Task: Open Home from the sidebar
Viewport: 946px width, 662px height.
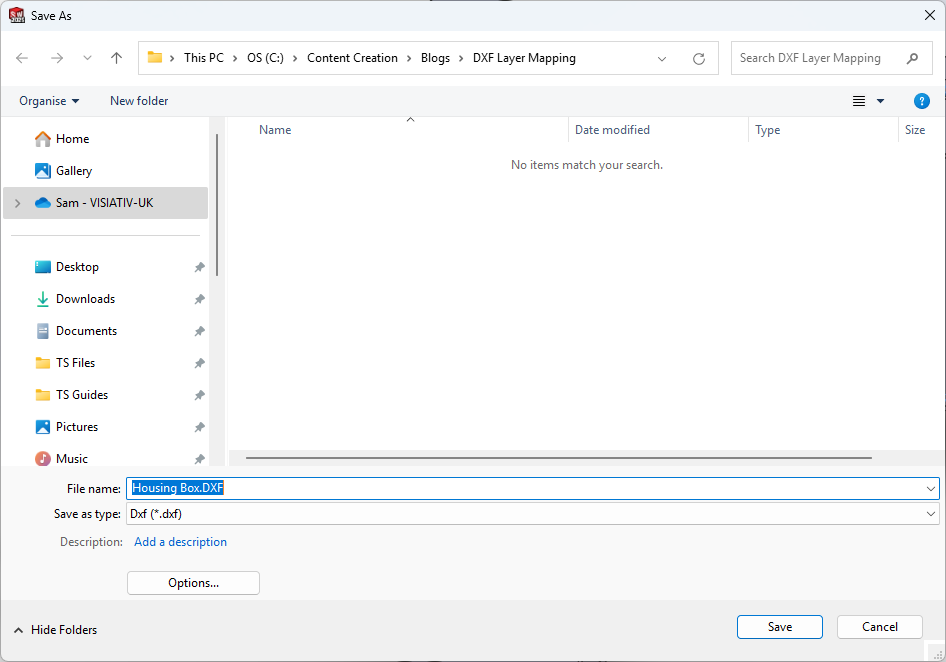Action: point(73,138)
